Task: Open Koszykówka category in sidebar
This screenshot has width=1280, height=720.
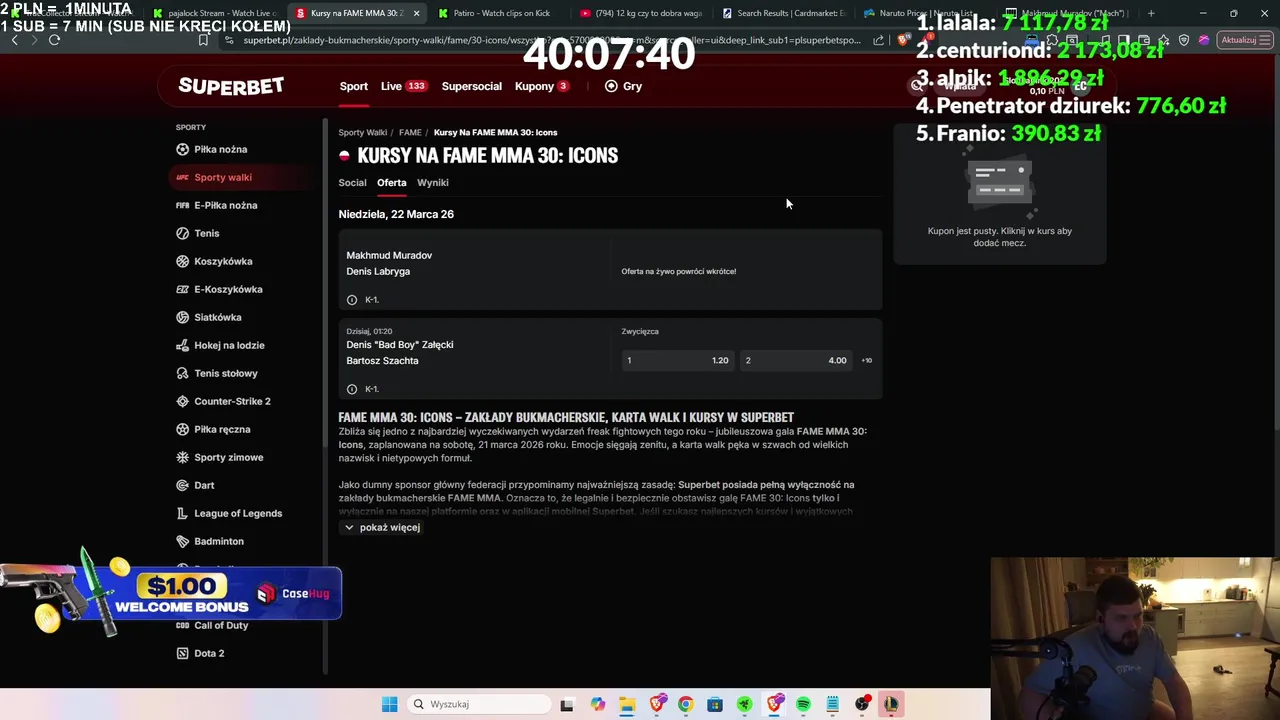Action: click(212, 261)
